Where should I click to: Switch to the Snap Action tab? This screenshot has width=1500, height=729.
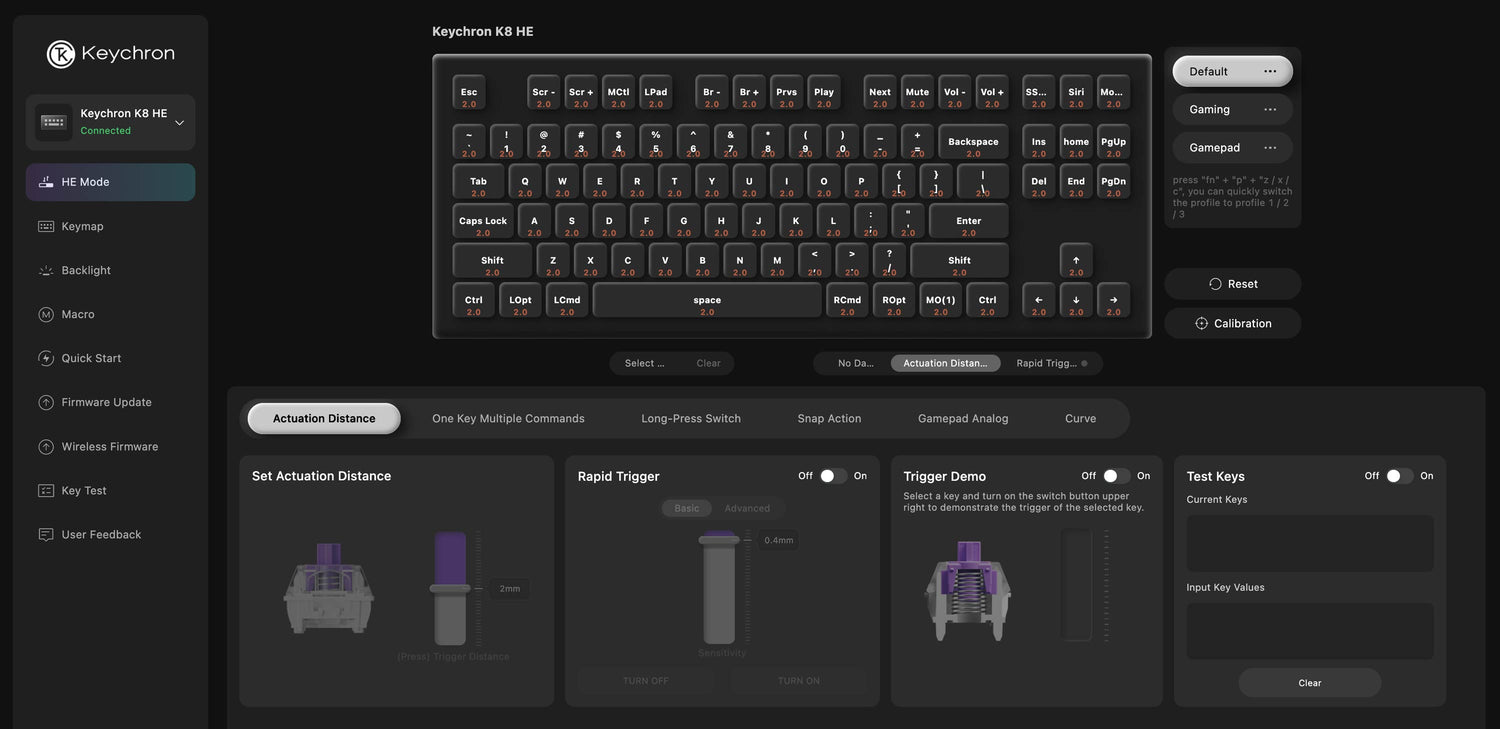coord(829,418)
